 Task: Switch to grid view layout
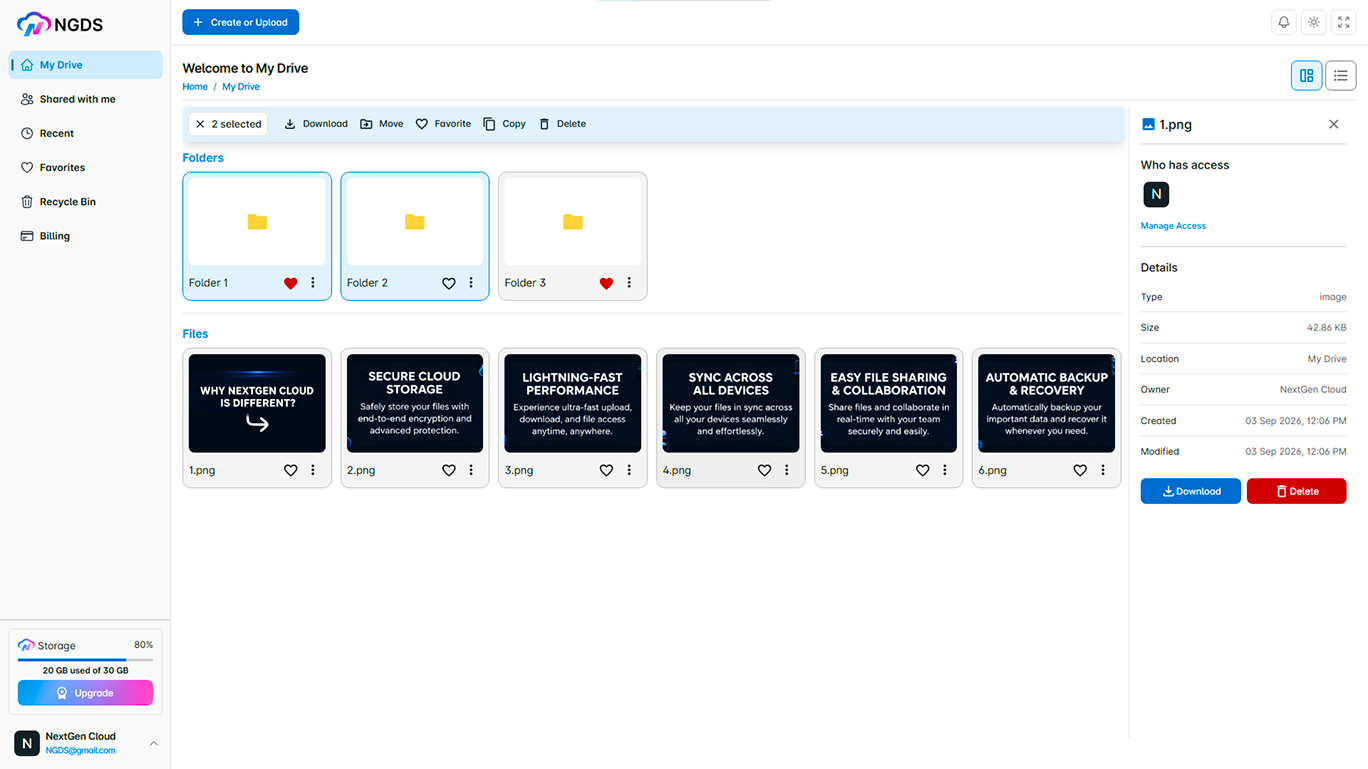tap(1306, 75)
